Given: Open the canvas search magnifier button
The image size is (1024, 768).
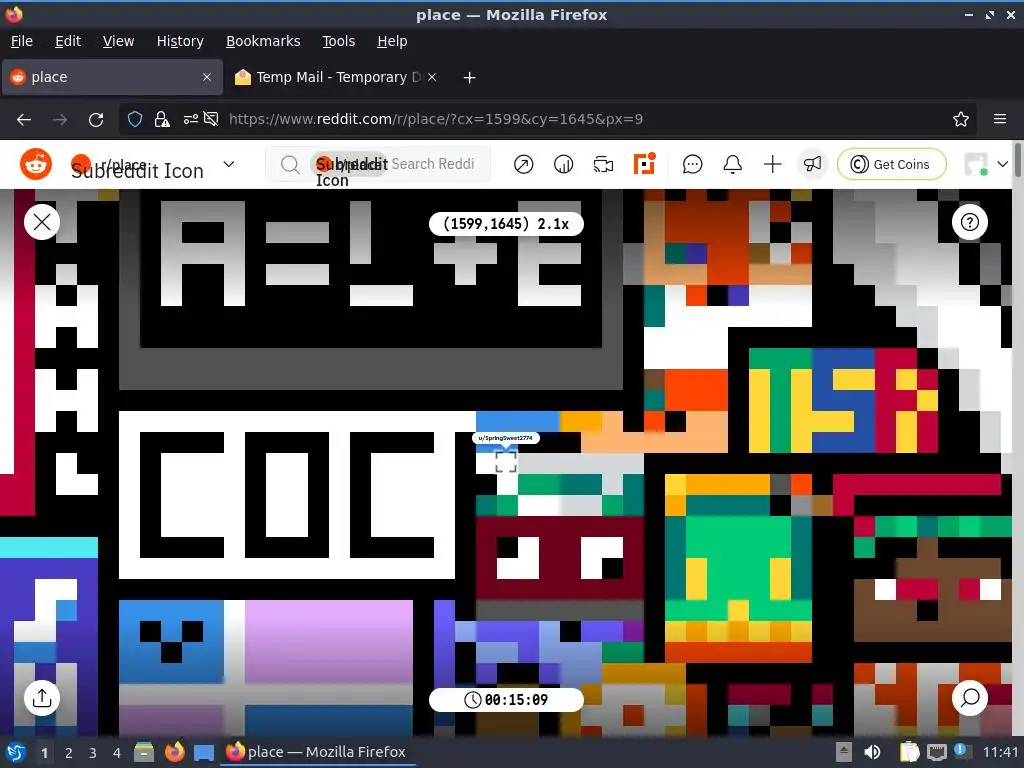Looking at the screenshot, I should [x=970, y=698].
